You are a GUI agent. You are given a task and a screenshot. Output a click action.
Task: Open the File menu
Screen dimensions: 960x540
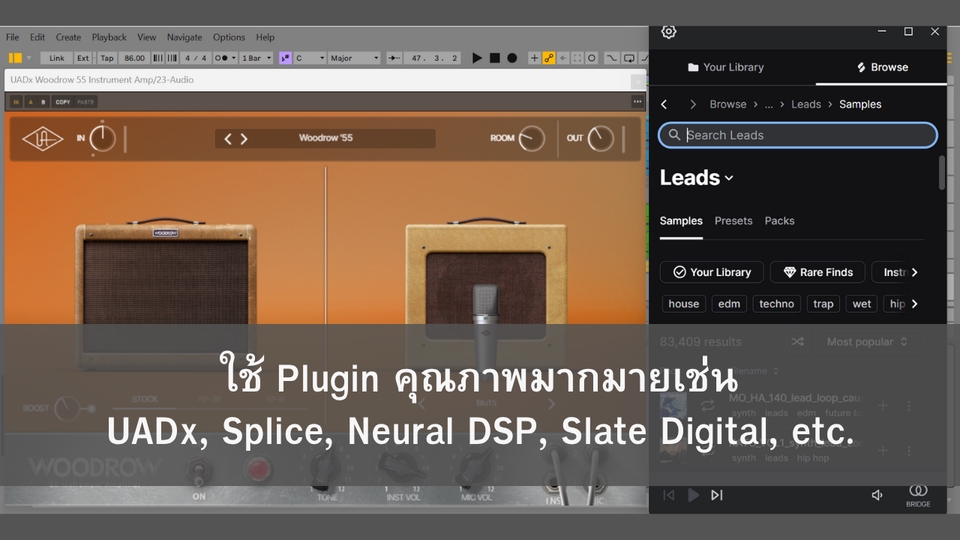[x=12, y=37]
